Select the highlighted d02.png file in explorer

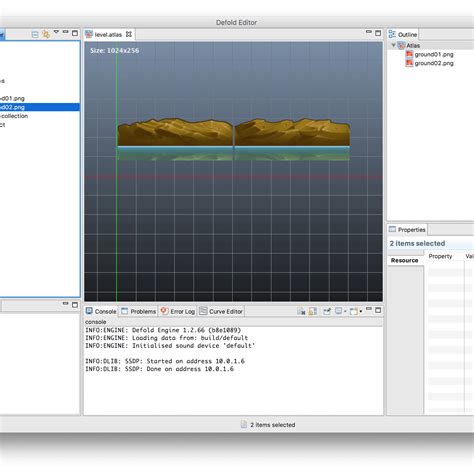40,107
